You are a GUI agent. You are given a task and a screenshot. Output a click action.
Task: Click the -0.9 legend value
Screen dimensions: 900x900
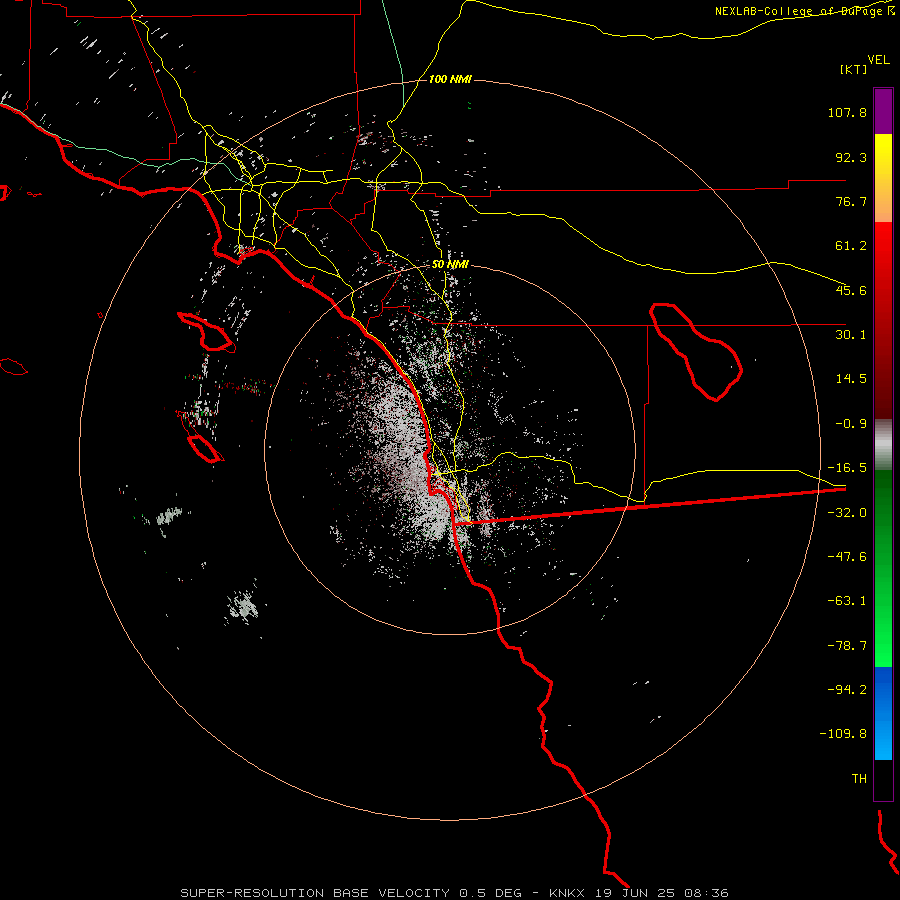click(x=851, y=424)
